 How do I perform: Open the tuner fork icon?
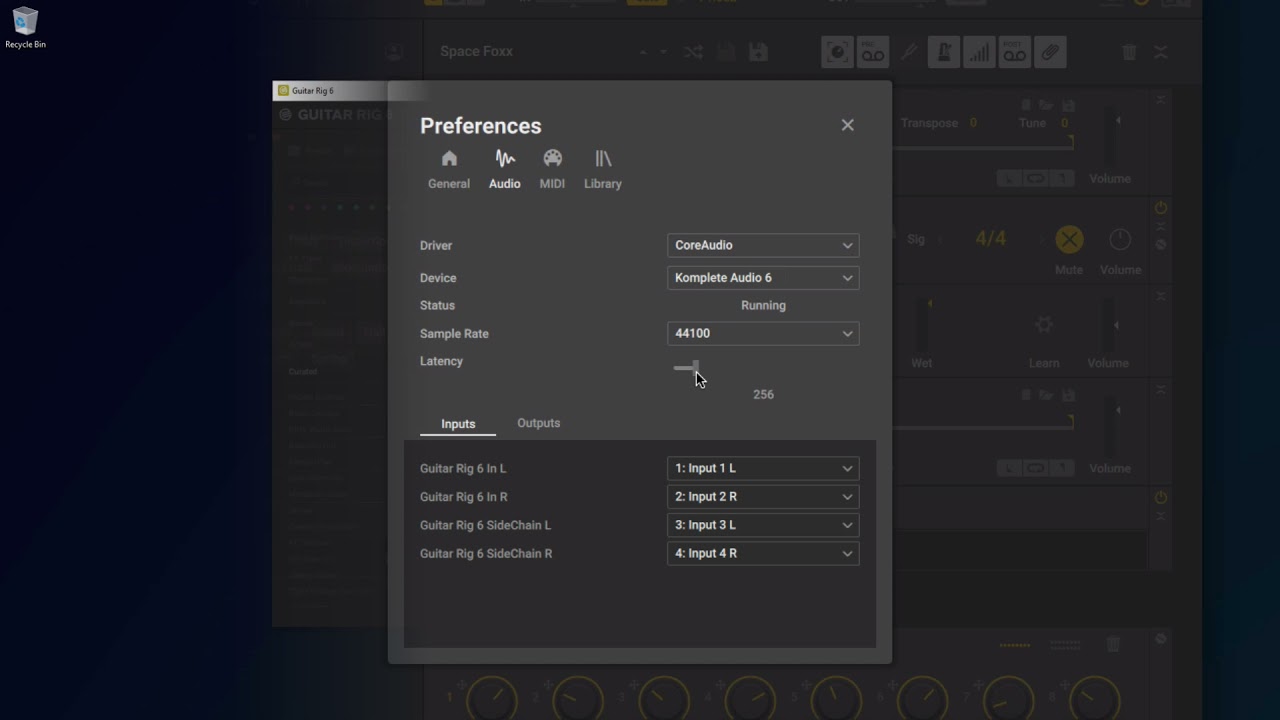[909, 52]
